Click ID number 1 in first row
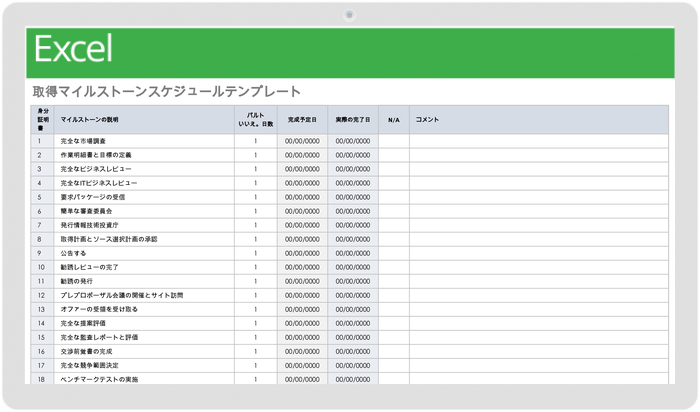Image resolution: width=700 pixels, height=412 pixels. coord(42,141)
